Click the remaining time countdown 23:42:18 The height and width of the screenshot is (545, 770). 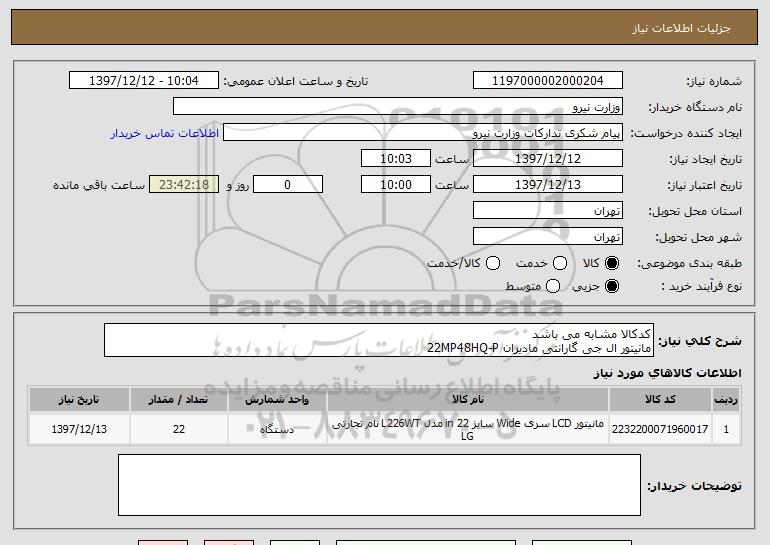coord(184,185)
